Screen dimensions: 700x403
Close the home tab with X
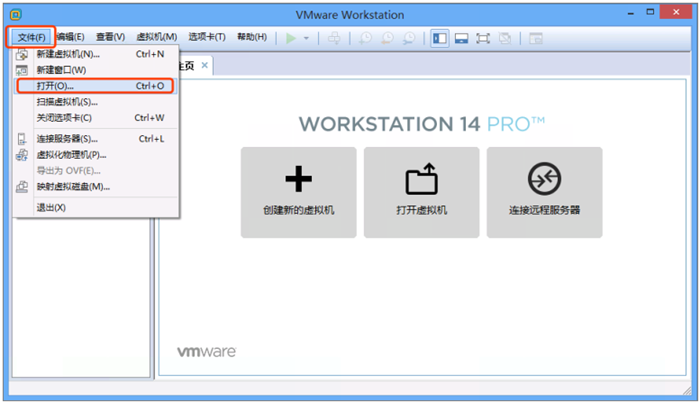[205, 65]
